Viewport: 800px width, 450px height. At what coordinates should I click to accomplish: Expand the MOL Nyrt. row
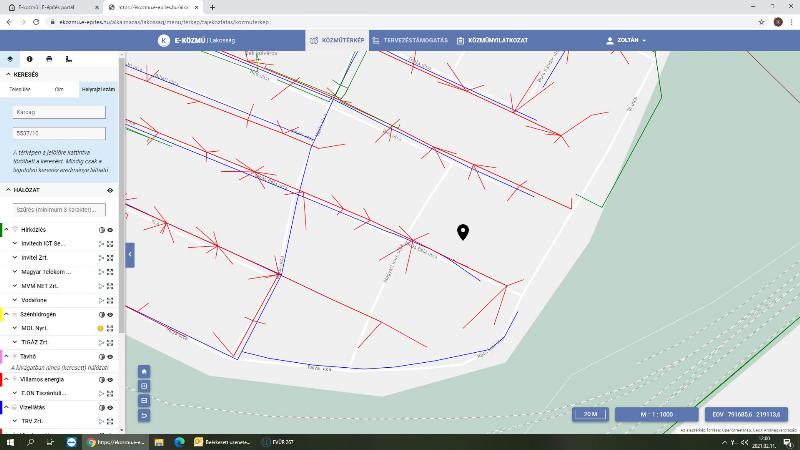(15, 328)
